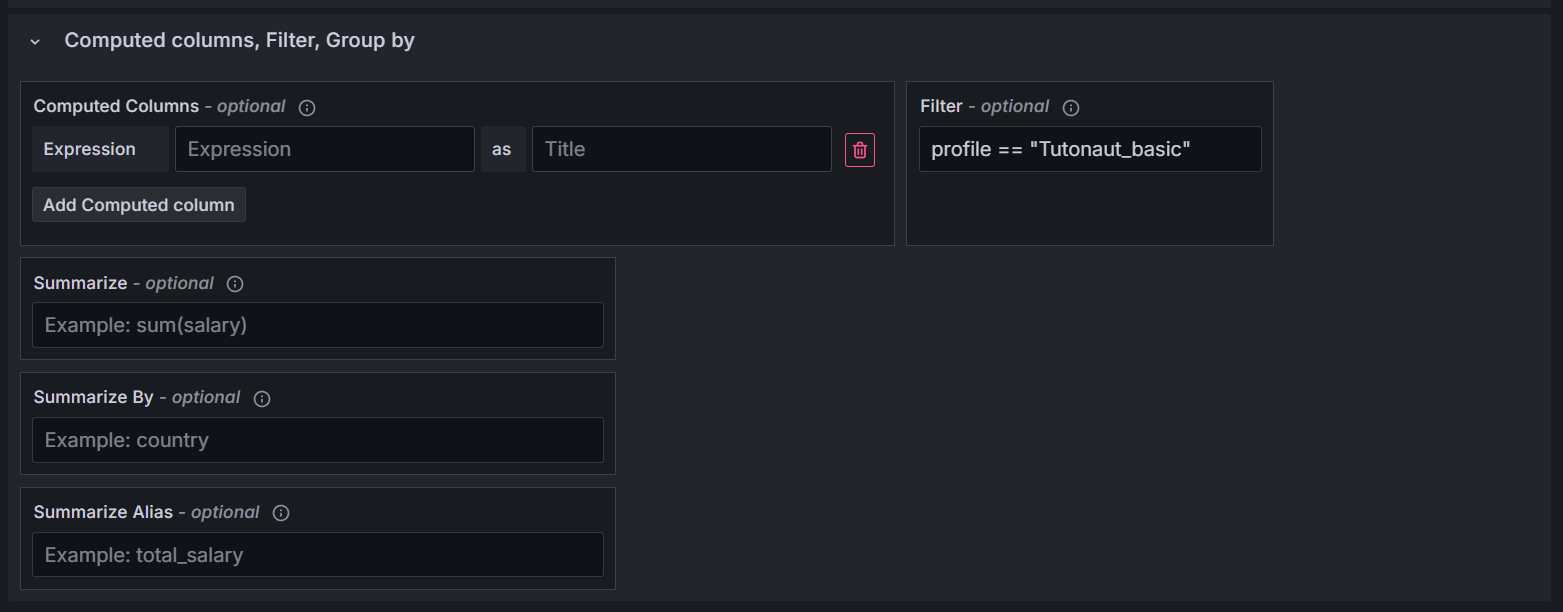This screenshot has height=612, width=1563.
Task: Click the Summarize Alias info icon
Action: (281, 513)
